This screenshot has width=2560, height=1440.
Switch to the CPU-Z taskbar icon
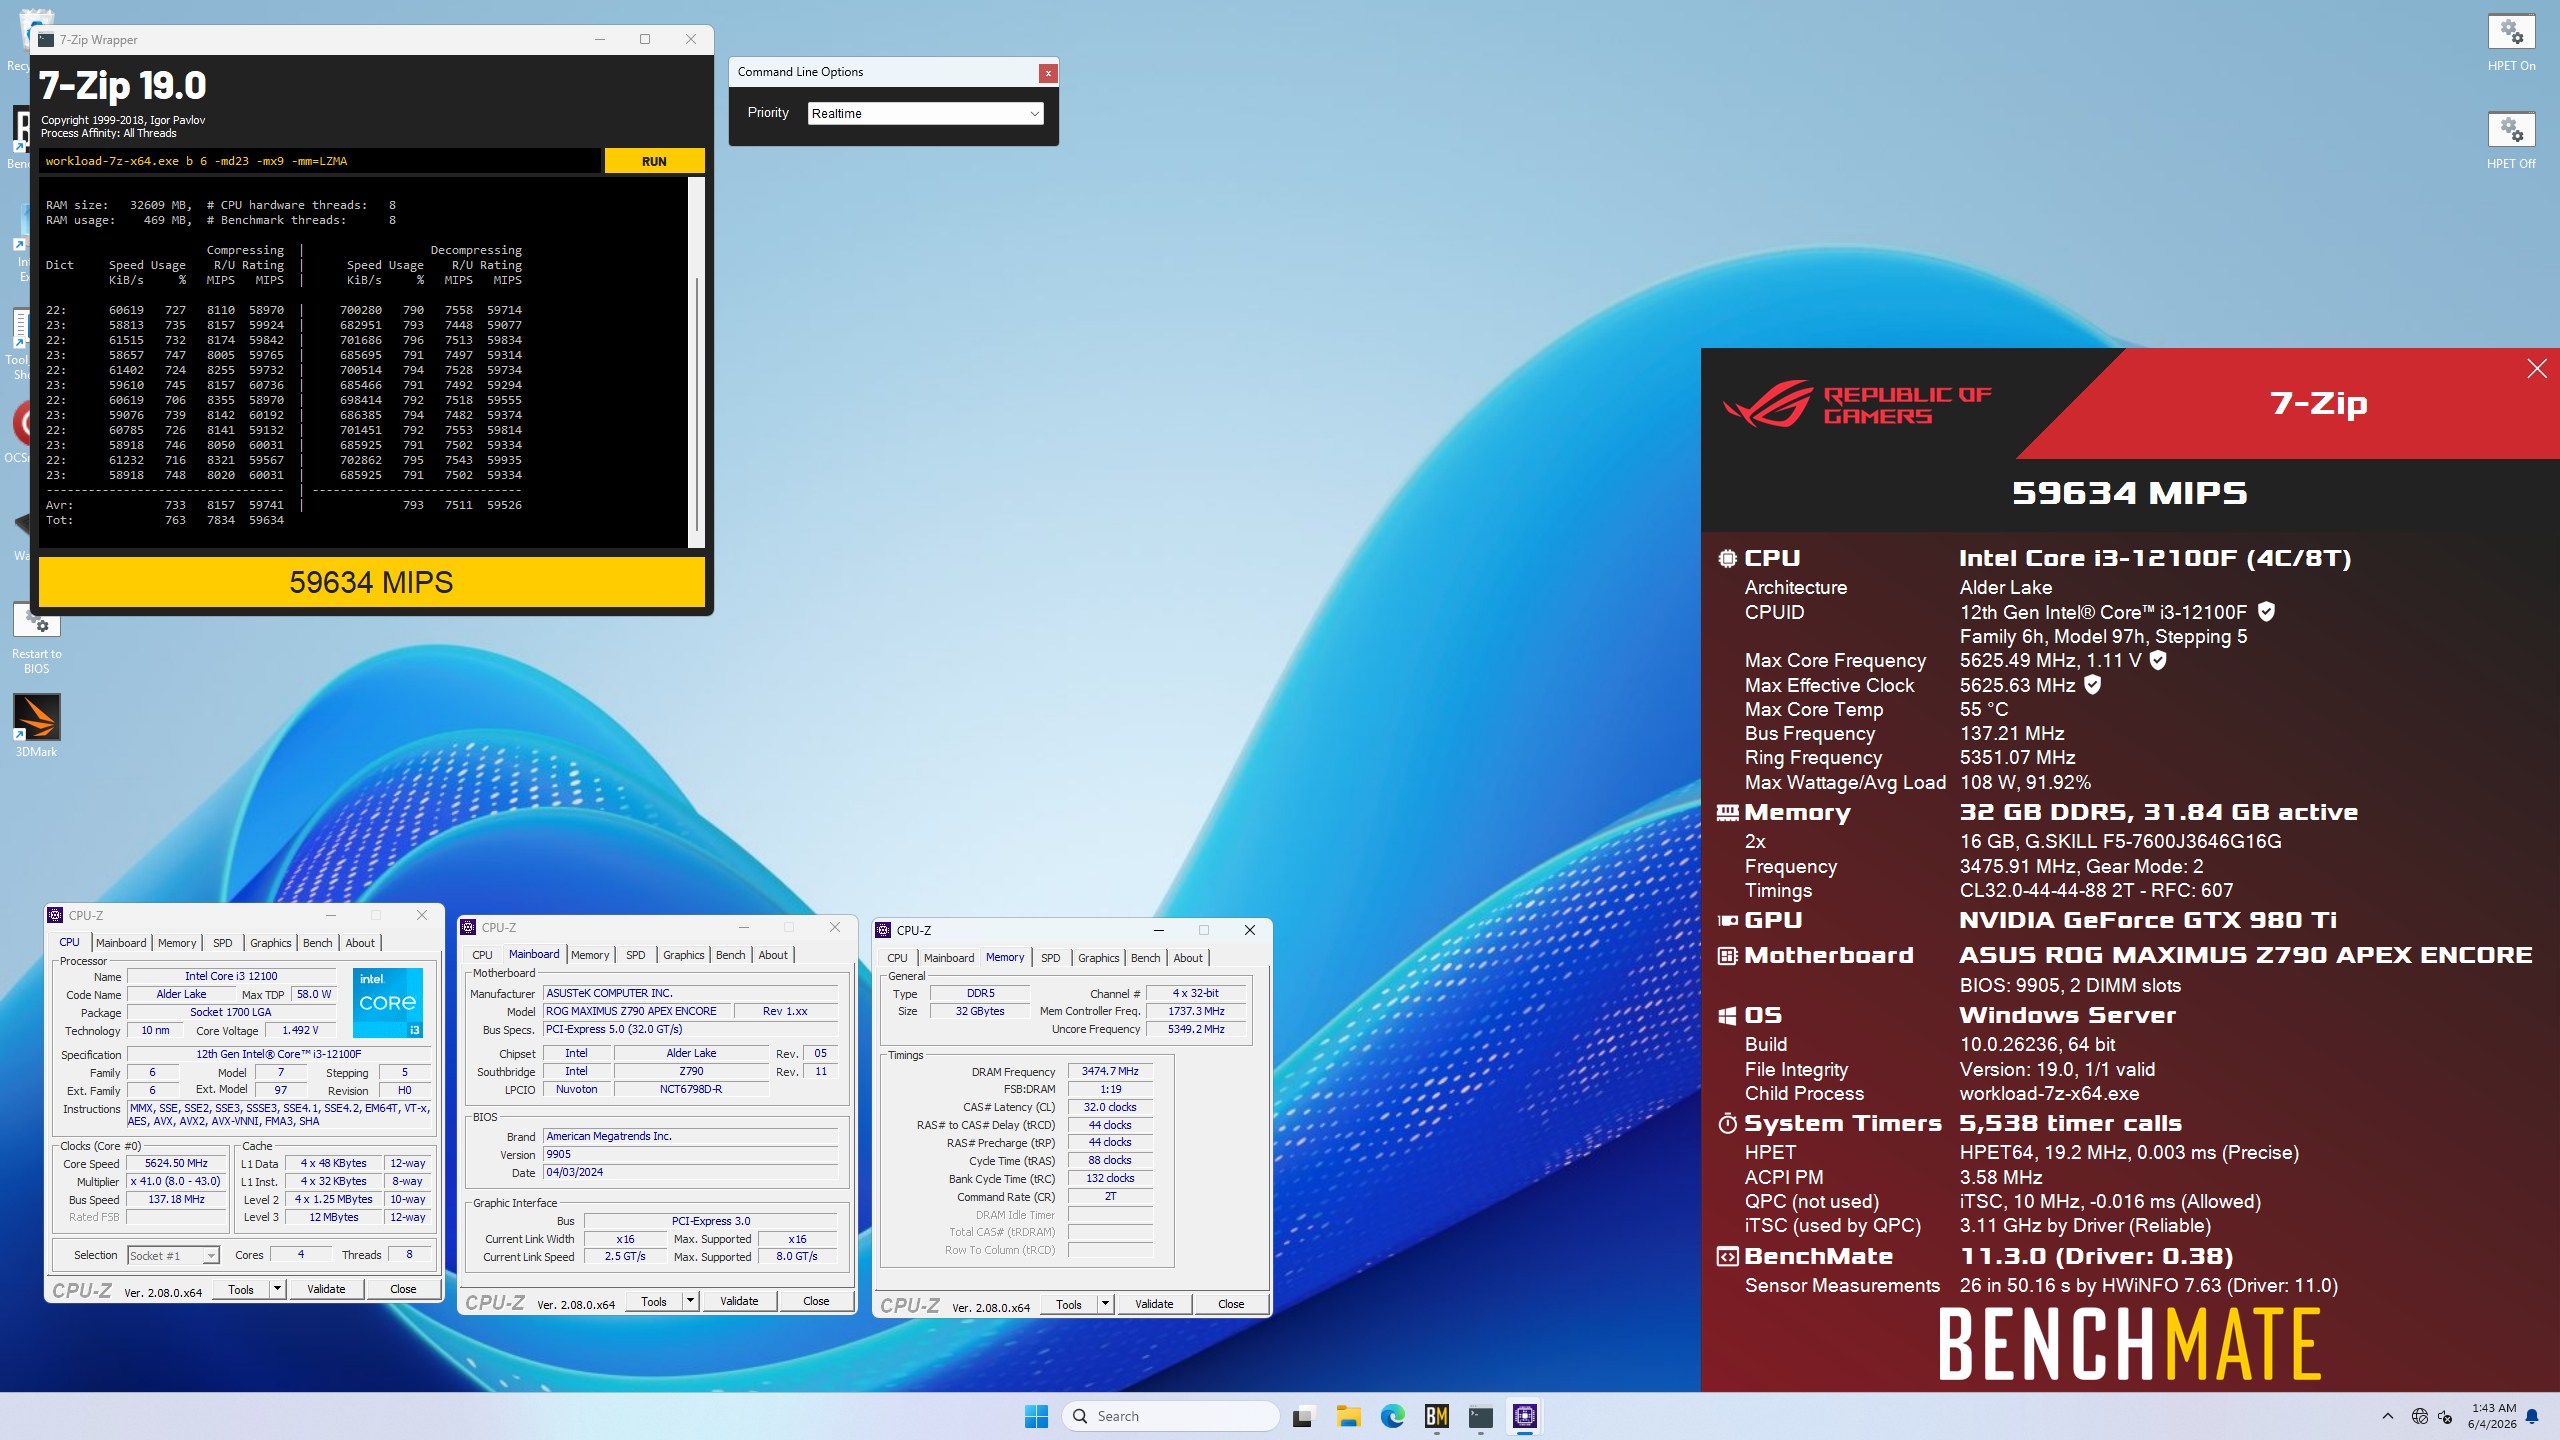1525,1416
